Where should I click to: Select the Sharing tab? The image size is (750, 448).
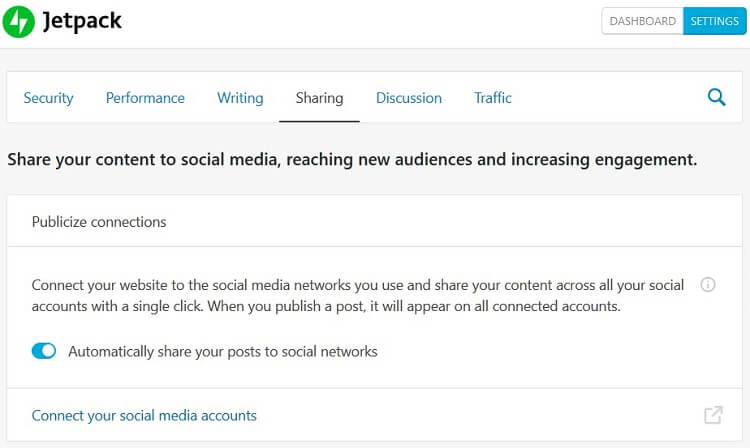pyautogui.click(x=320, y=98)
